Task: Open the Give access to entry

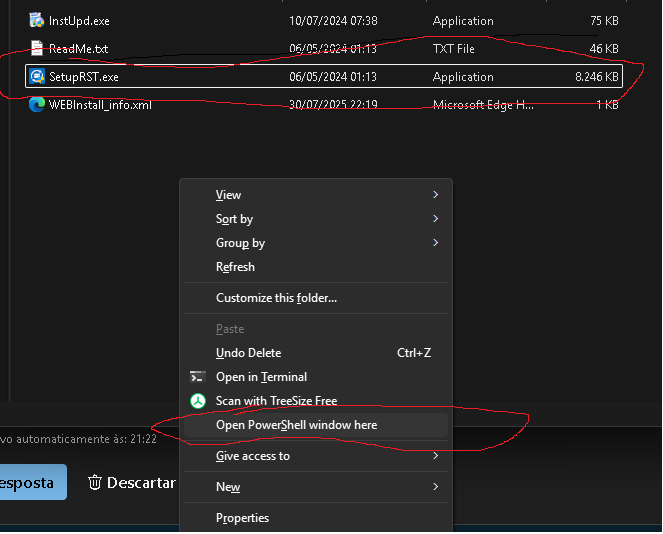Action: coord(316,456)
